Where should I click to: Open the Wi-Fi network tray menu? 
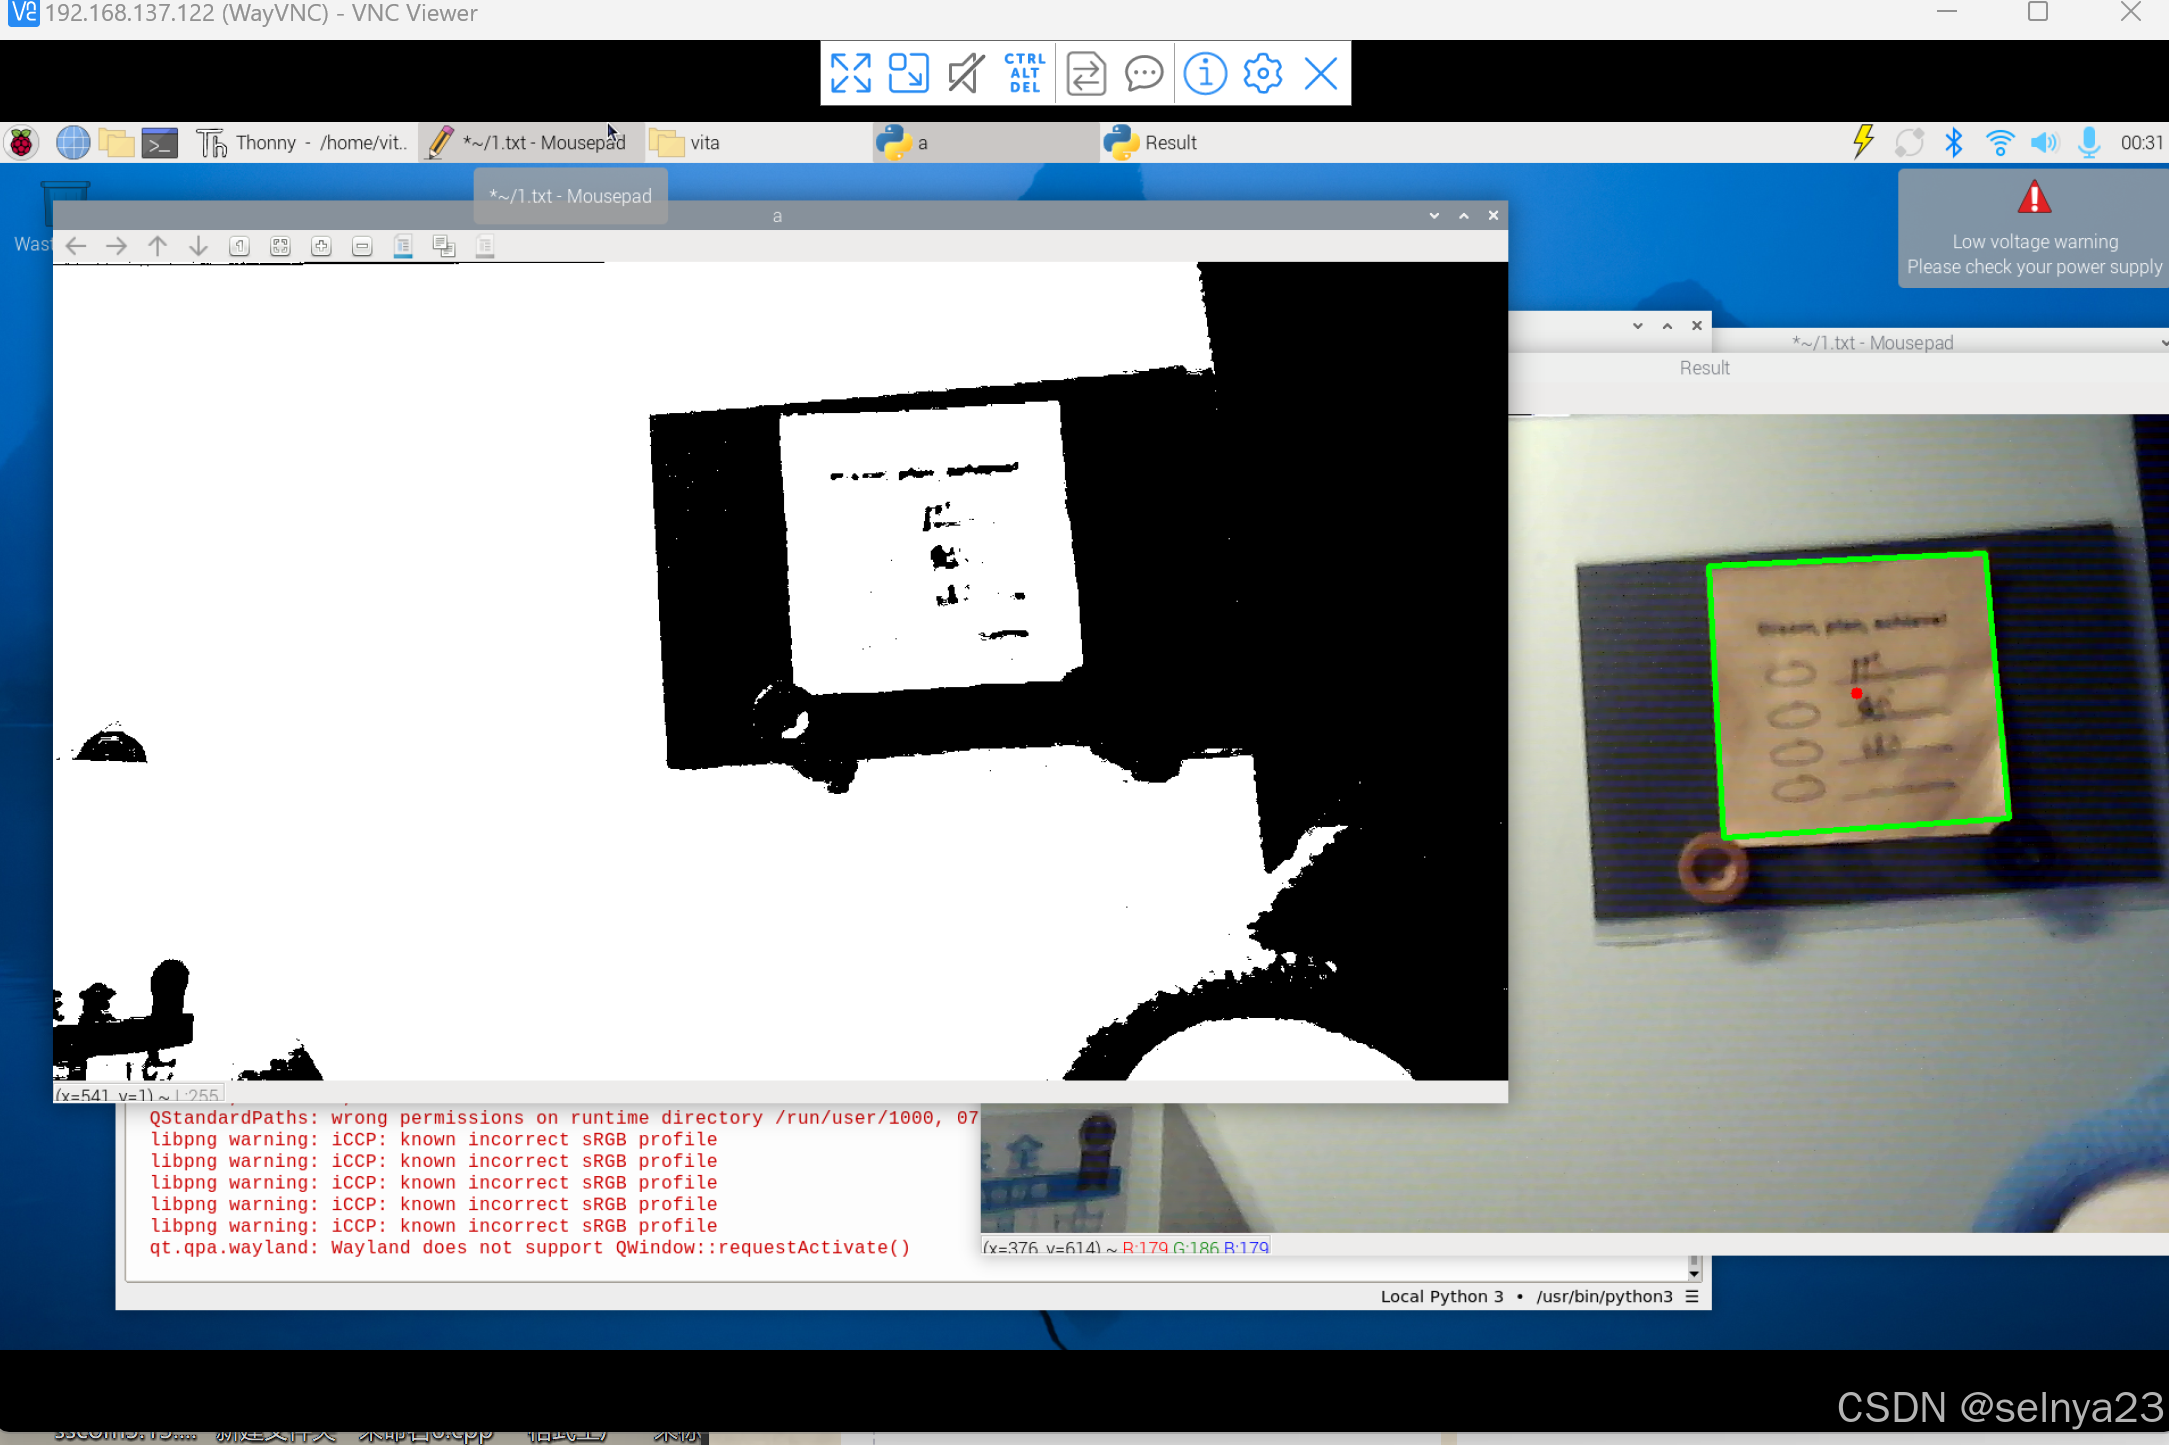tap(2000, 142)
